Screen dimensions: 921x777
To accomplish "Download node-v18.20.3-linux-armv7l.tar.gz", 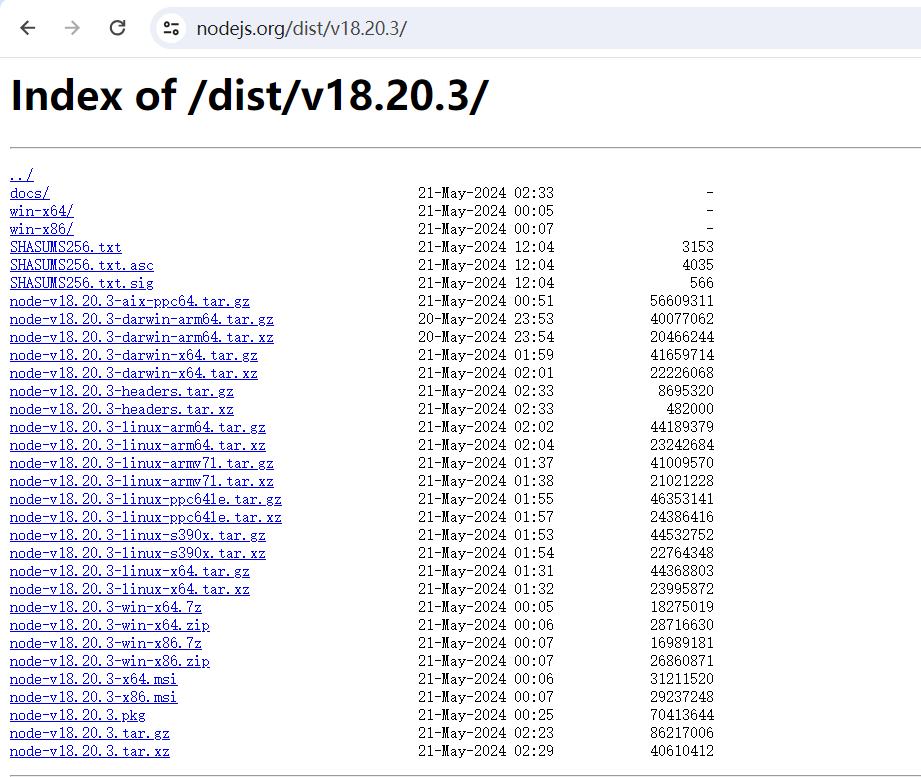I will (142, 463).
